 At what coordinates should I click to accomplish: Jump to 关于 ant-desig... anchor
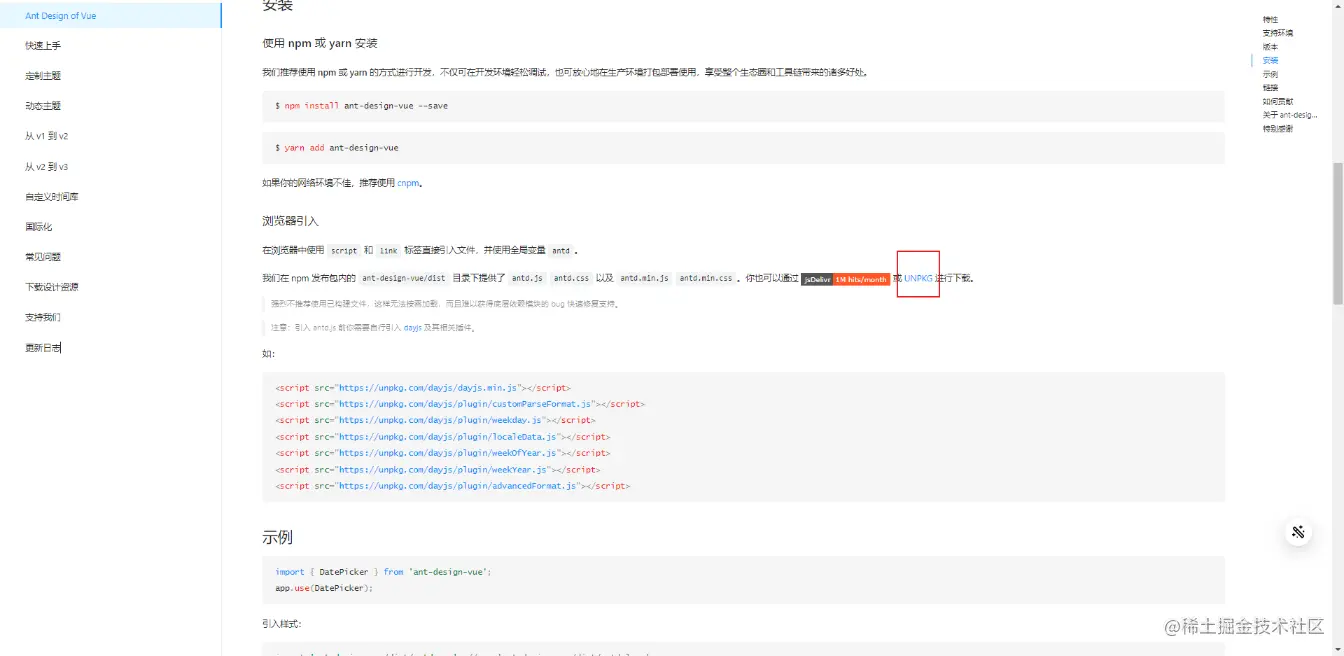(x=1290, y=115)
